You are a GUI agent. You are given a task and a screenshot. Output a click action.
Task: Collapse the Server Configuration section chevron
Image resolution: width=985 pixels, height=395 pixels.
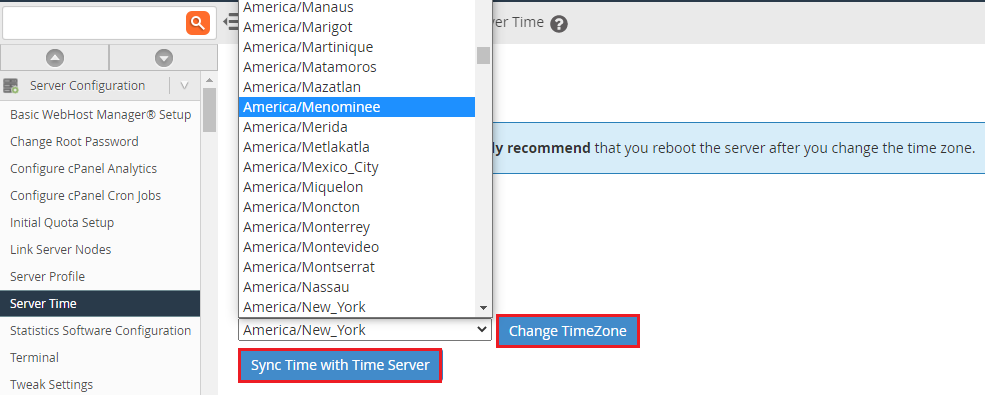tap(185, 85)
